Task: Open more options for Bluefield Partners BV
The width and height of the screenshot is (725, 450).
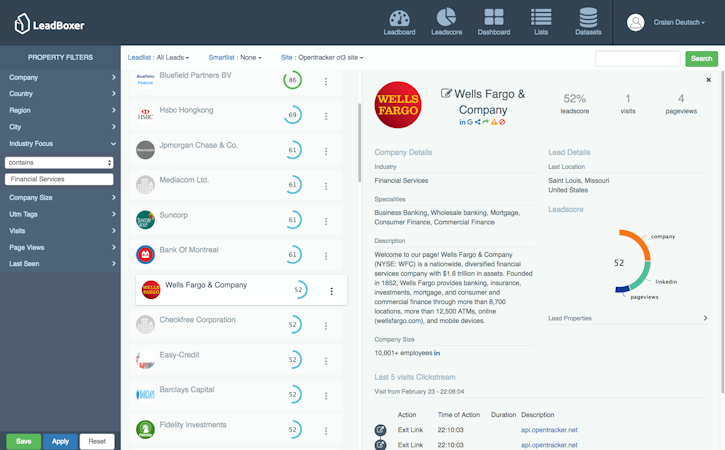Action: [x=326, y=81]
